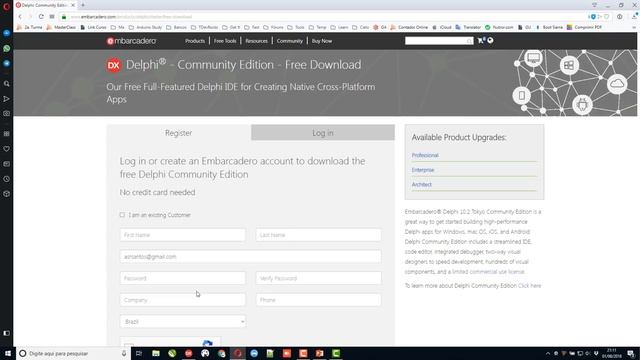
Task: Click the Last Name field
Action: (319, 235)
